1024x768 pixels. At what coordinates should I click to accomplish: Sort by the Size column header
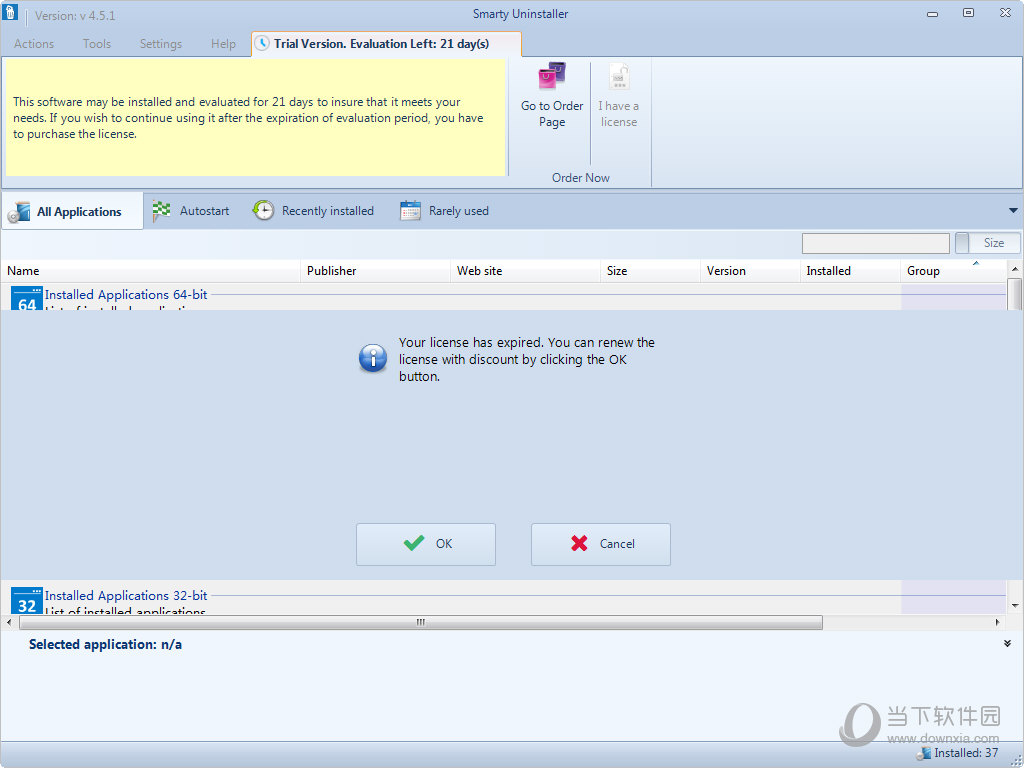pyautogui.click(x=650, y=270)
